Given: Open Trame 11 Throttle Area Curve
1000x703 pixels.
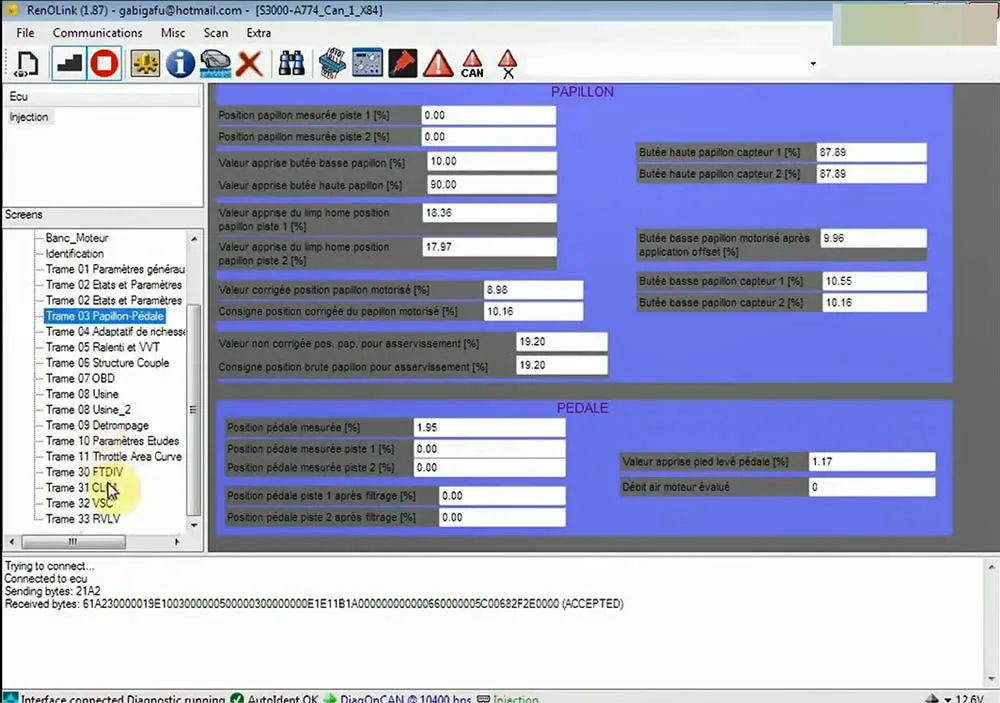Looking at the screenshot, I should tap(114, 457).
